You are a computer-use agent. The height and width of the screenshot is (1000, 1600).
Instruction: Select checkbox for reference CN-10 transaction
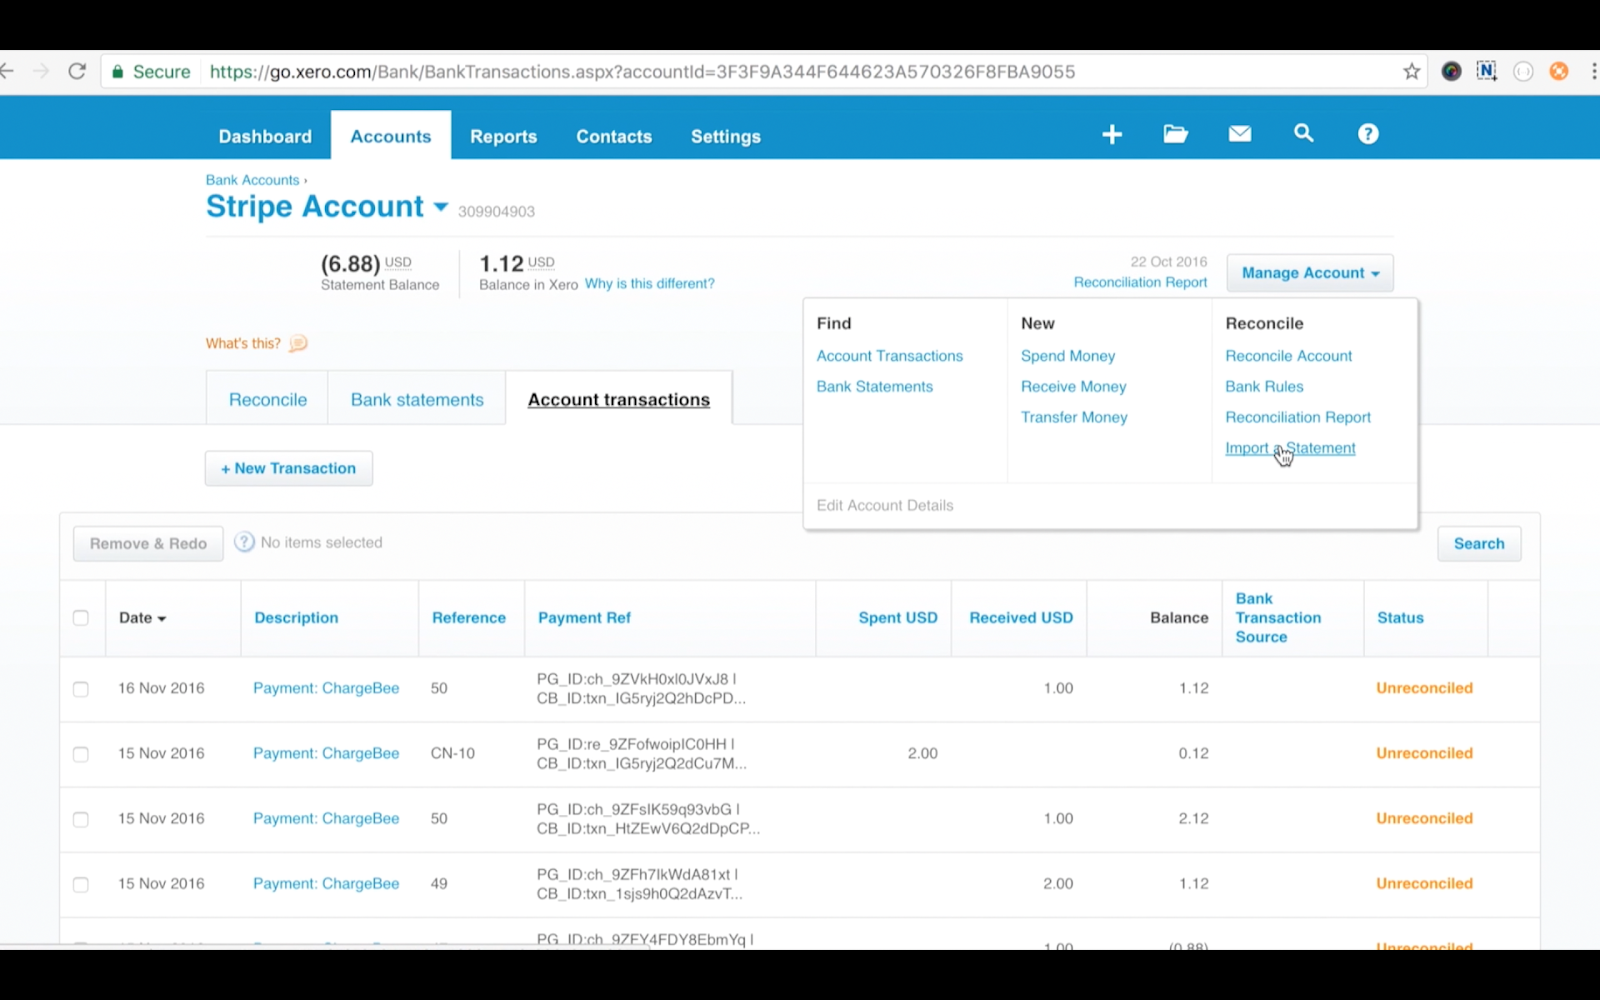(81, 754)
